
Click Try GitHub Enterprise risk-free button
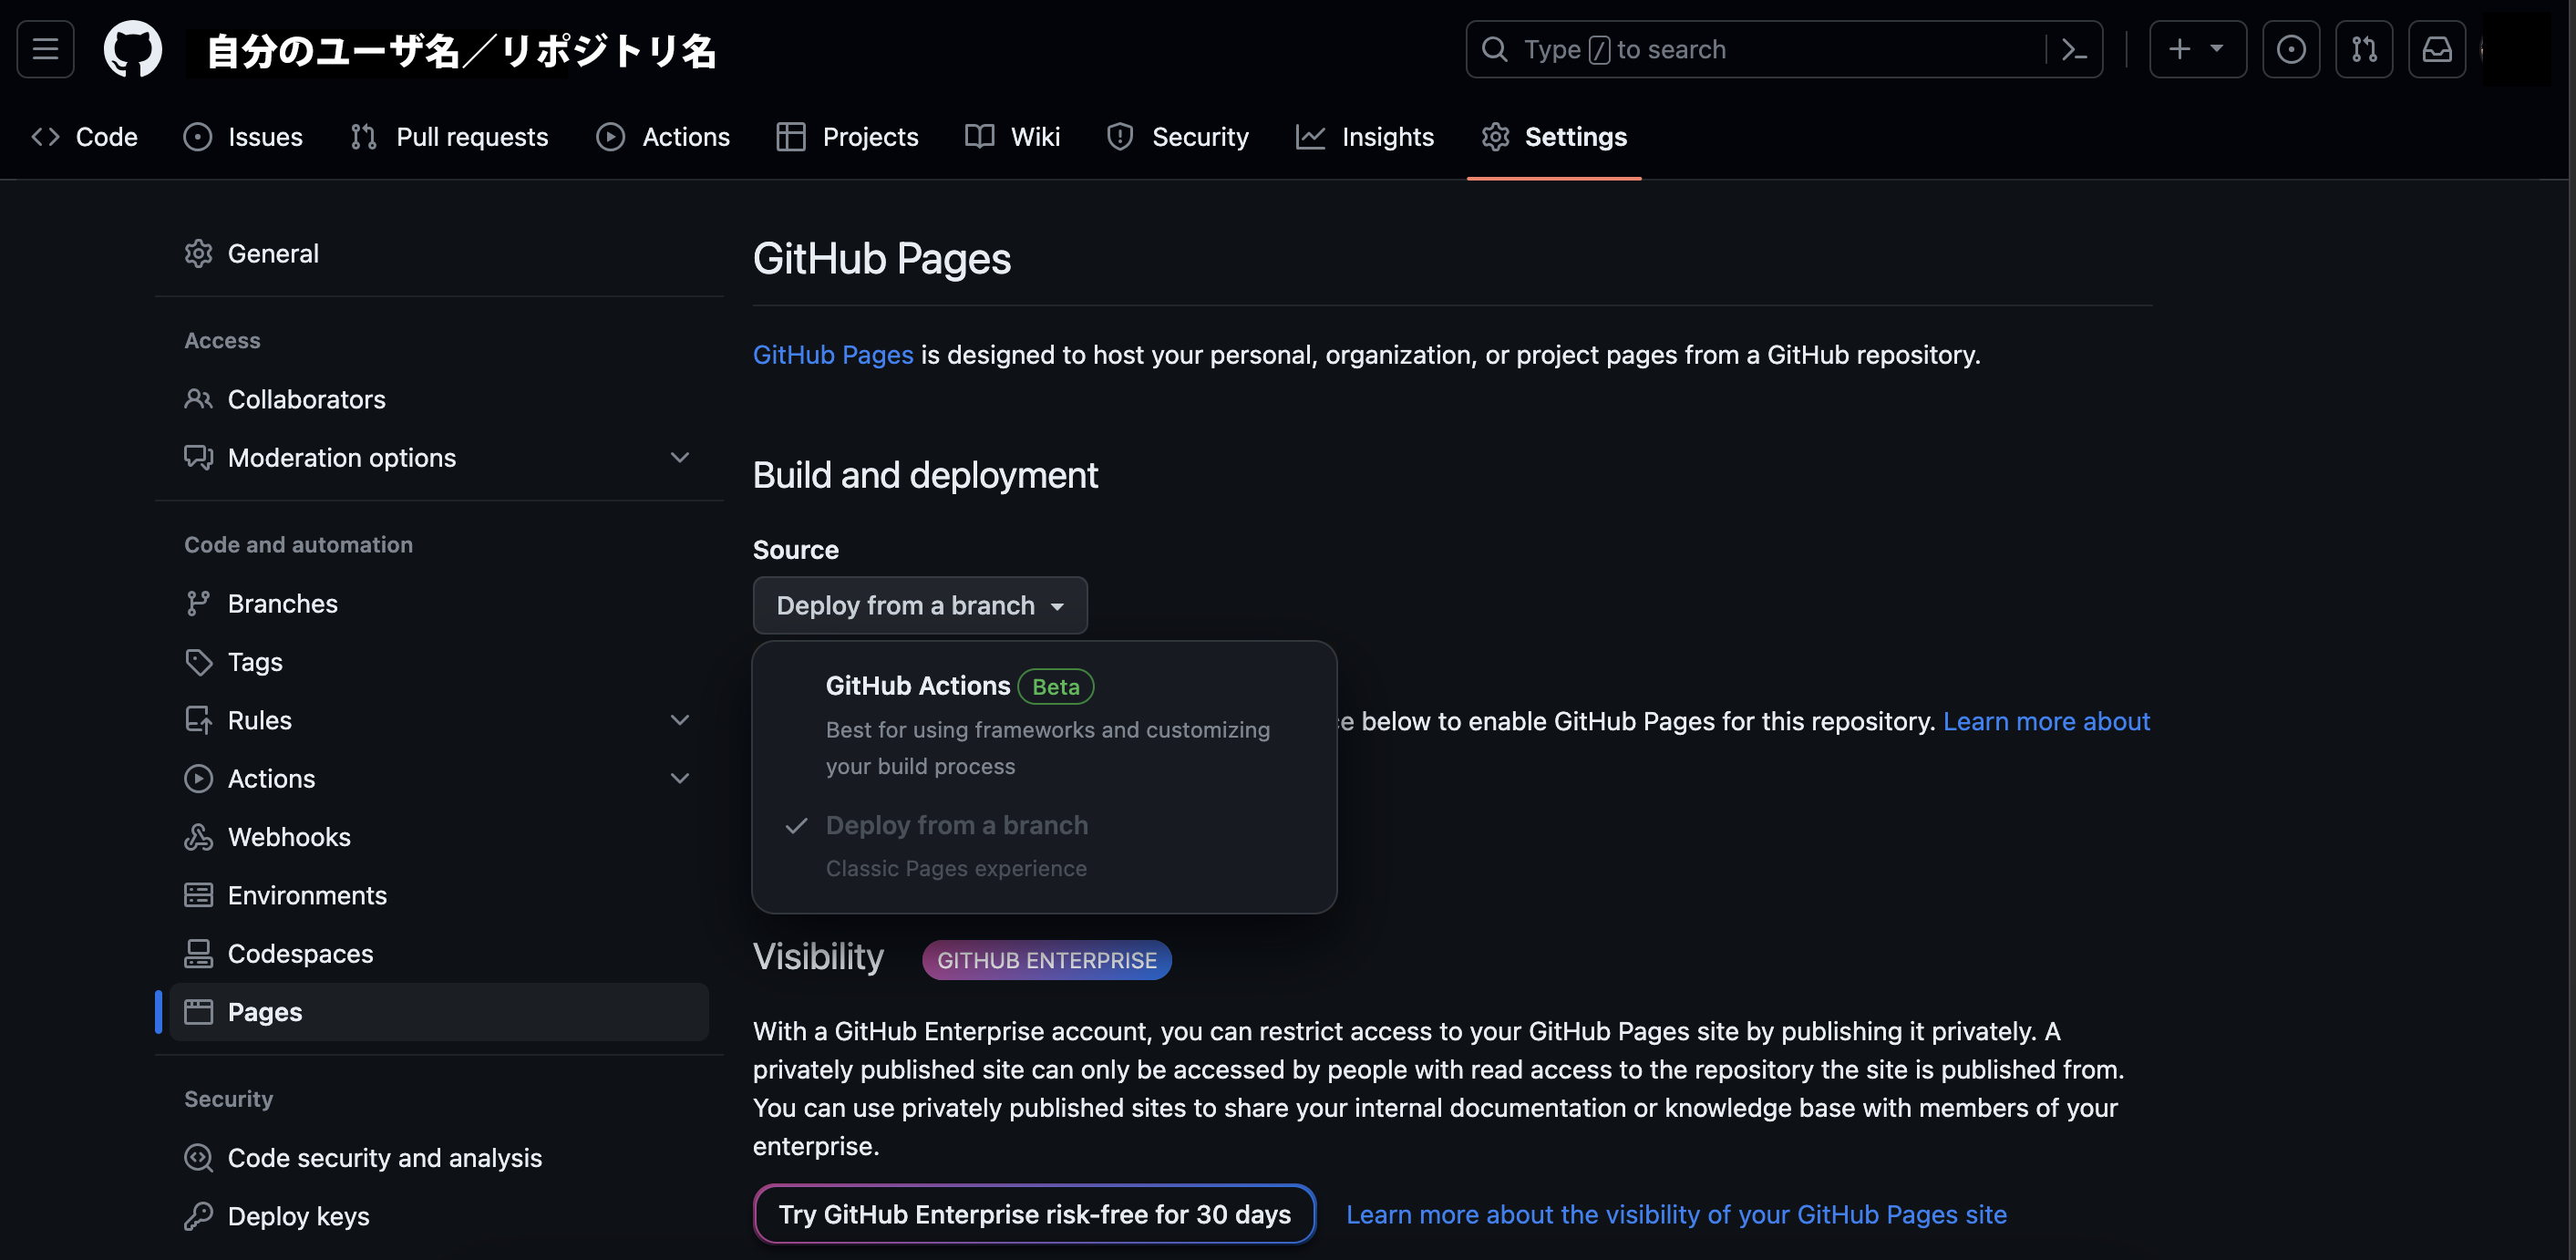click(x=1033, y=1213)
